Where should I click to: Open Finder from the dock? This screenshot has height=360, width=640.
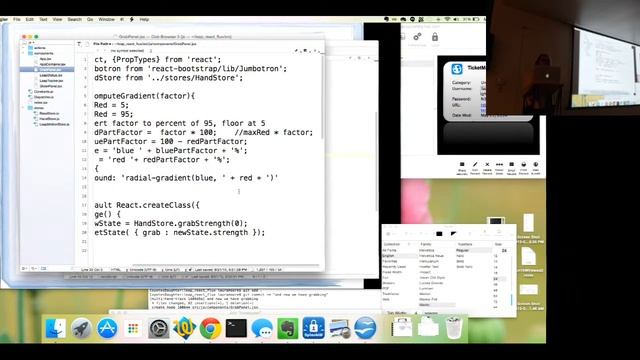56,329
